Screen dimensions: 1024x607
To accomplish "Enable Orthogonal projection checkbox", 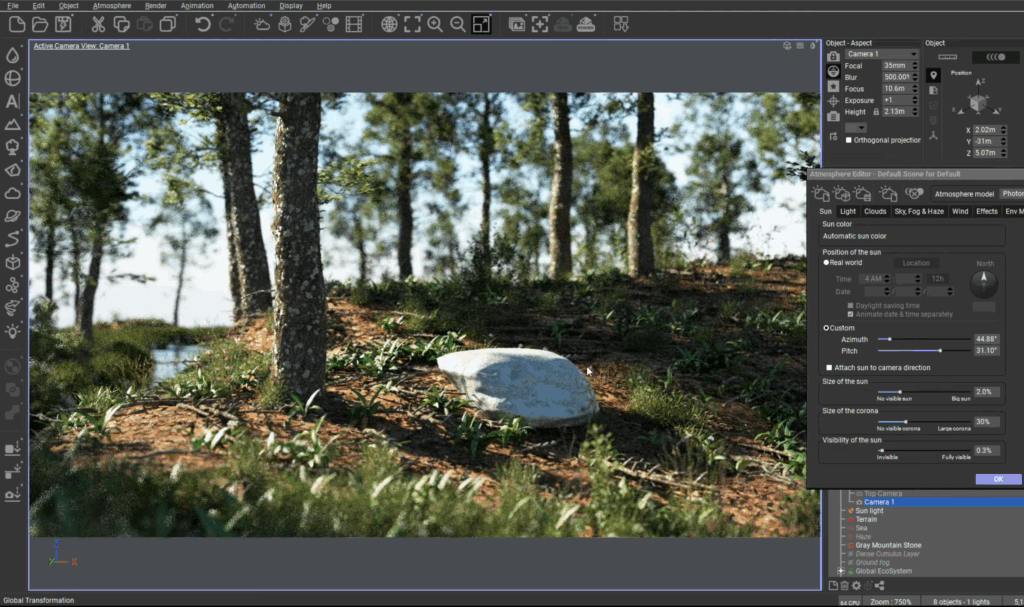I will click(849, 140).
